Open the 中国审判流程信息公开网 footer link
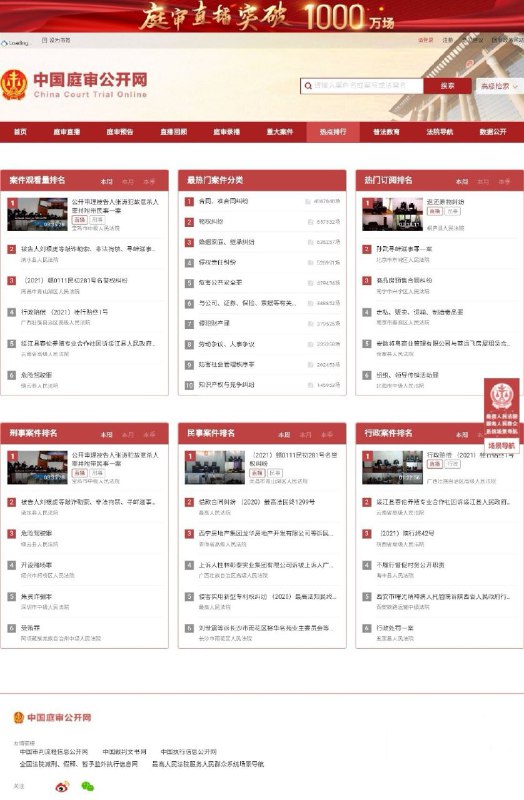This screenshot has width=524, height=800. point(54,752)
